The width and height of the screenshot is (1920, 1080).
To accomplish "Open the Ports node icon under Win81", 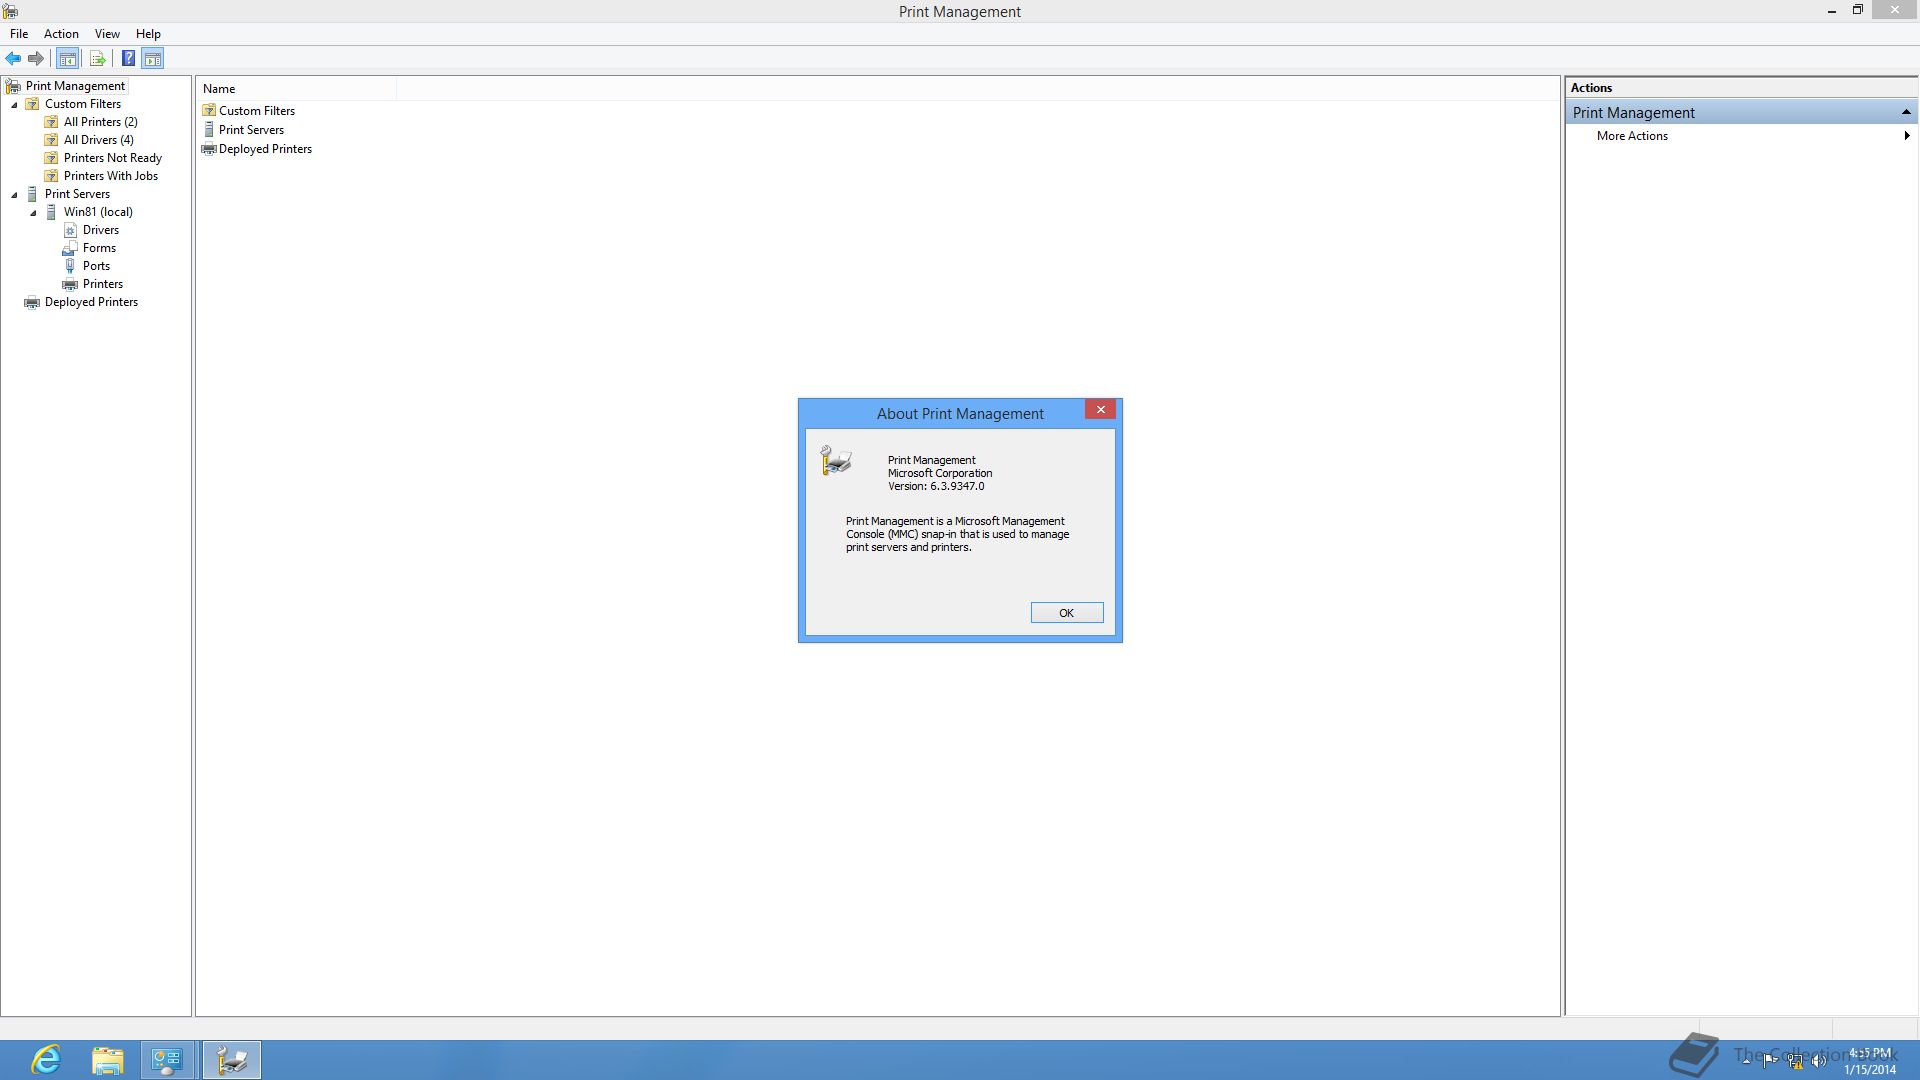I will click(70, 266).
